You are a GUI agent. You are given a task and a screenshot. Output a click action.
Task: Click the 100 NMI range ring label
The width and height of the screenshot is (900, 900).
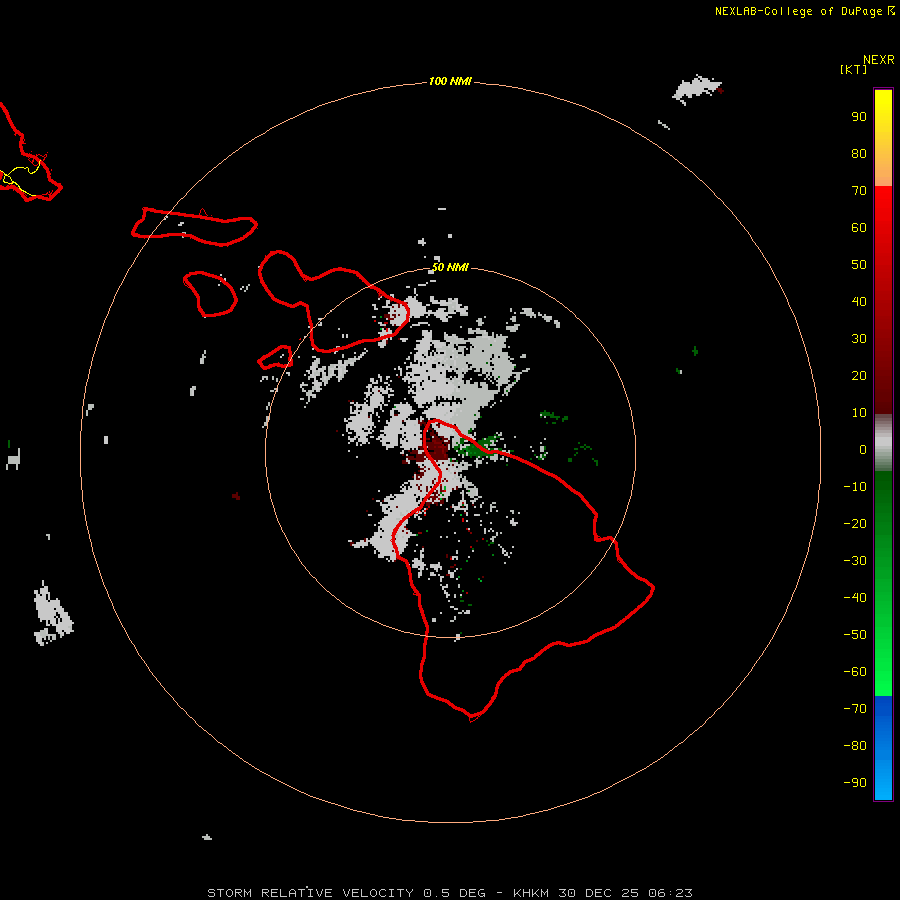pos(450,81)
